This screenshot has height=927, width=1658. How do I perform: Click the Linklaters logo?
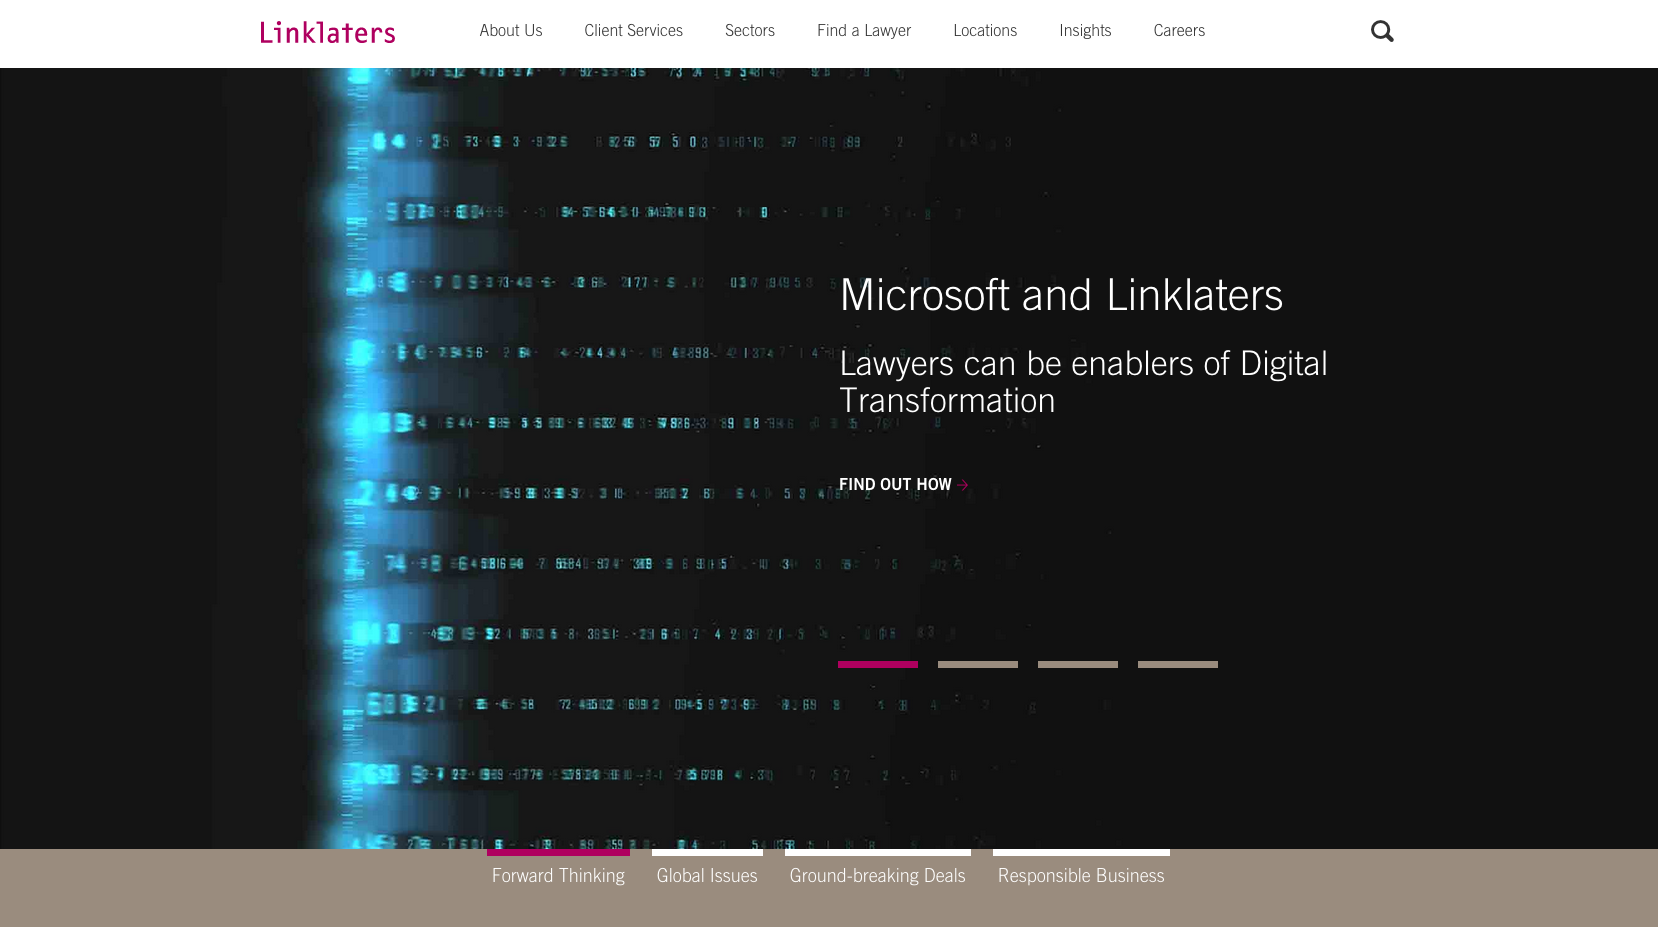pos(328,33)
